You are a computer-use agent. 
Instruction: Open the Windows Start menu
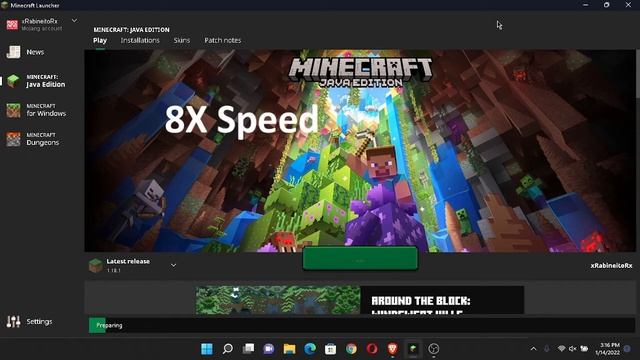point(207,349)
